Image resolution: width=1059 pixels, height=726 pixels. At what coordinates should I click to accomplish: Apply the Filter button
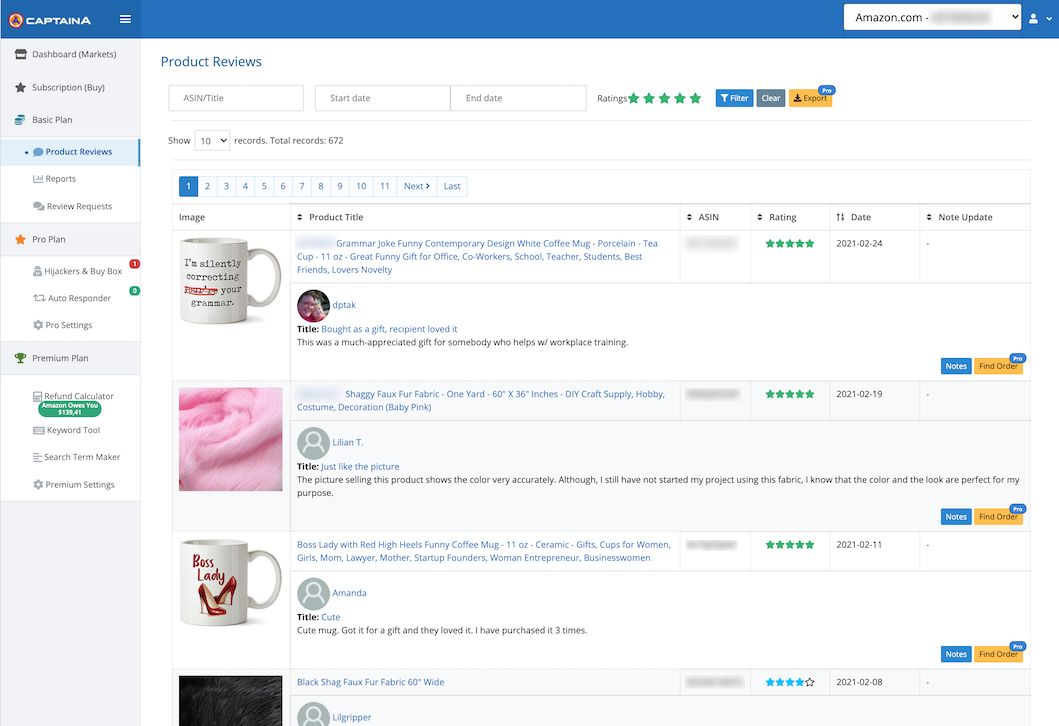coord(734,98)
